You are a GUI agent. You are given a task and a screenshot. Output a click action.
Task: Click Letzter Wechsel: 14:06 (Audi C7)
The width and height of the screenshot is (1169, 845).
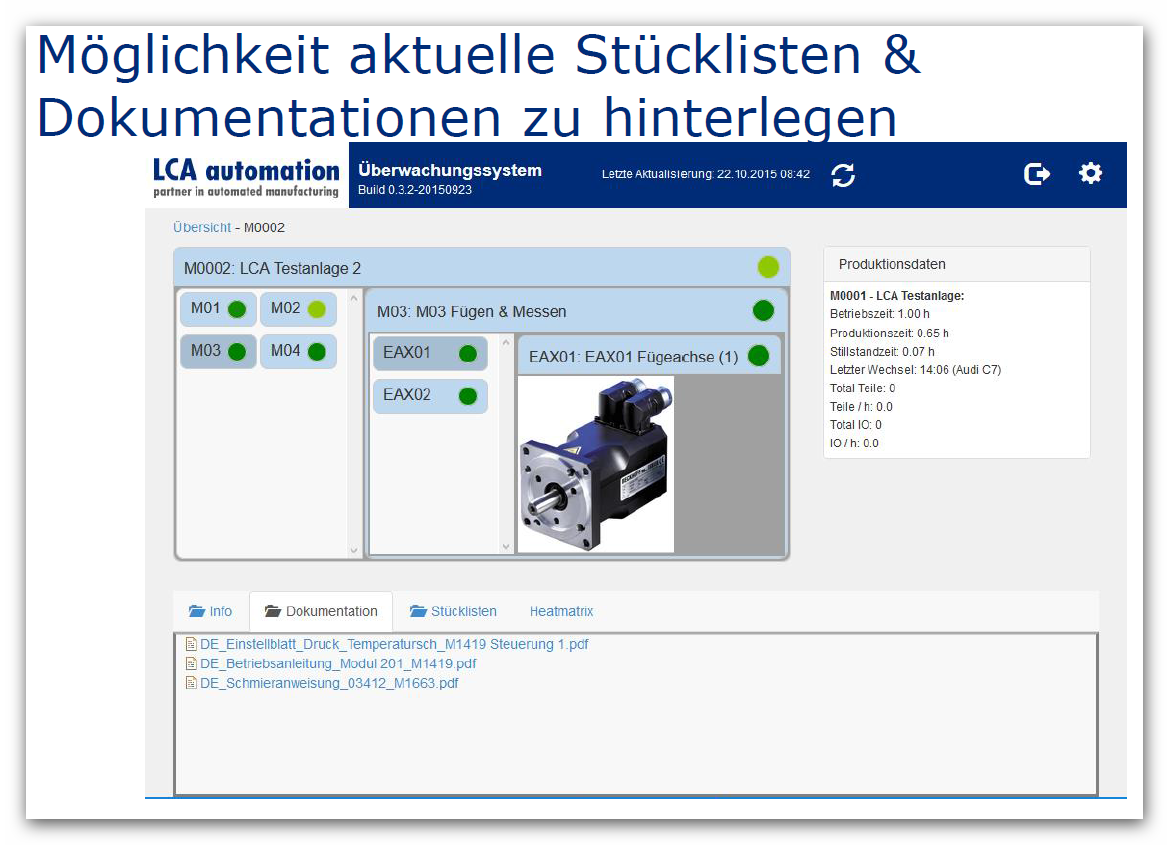tap(916, 370)
